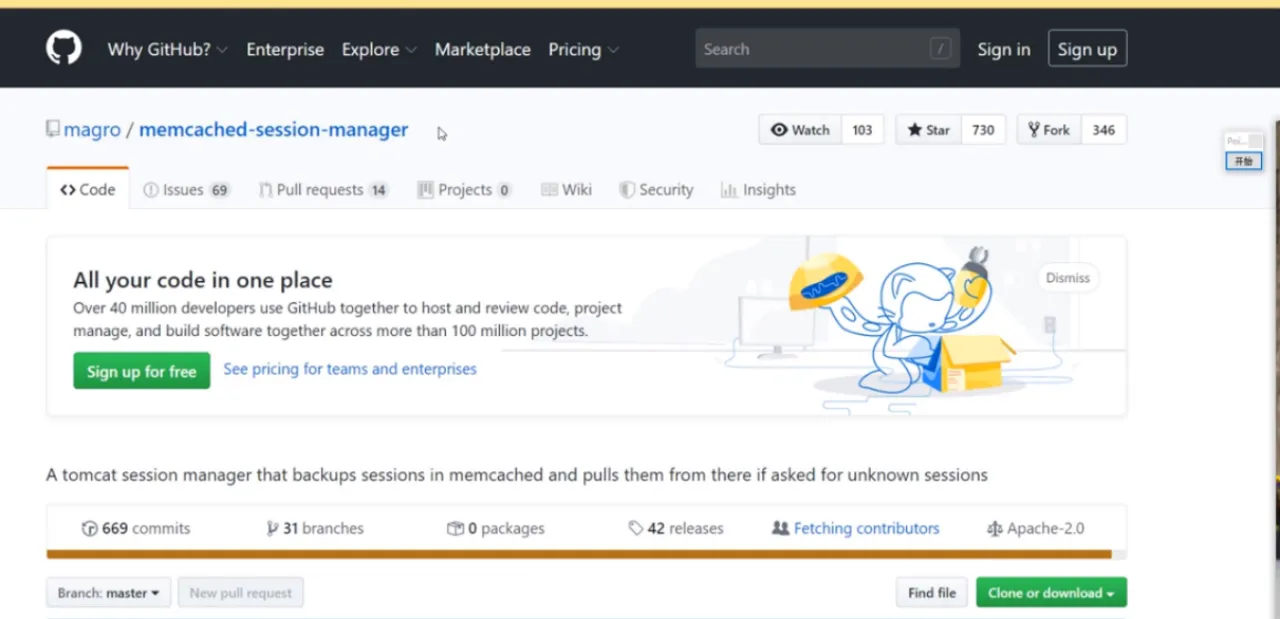Open the Insights tab
Viewport: 1280px width, 619px height.
[758, 190]
